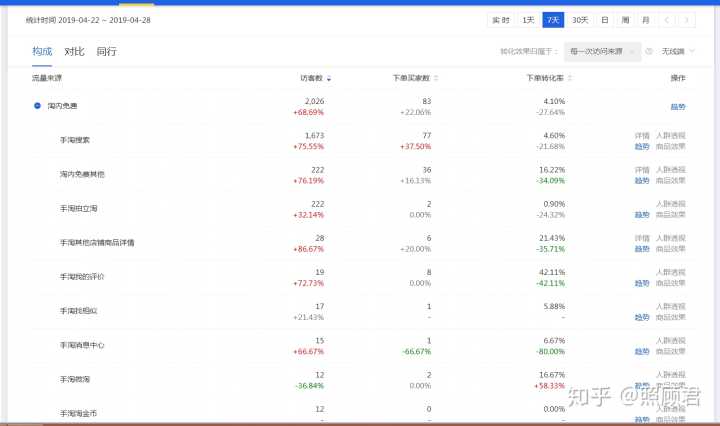Open 趋势 for 手淘消息中心 row

642,352
